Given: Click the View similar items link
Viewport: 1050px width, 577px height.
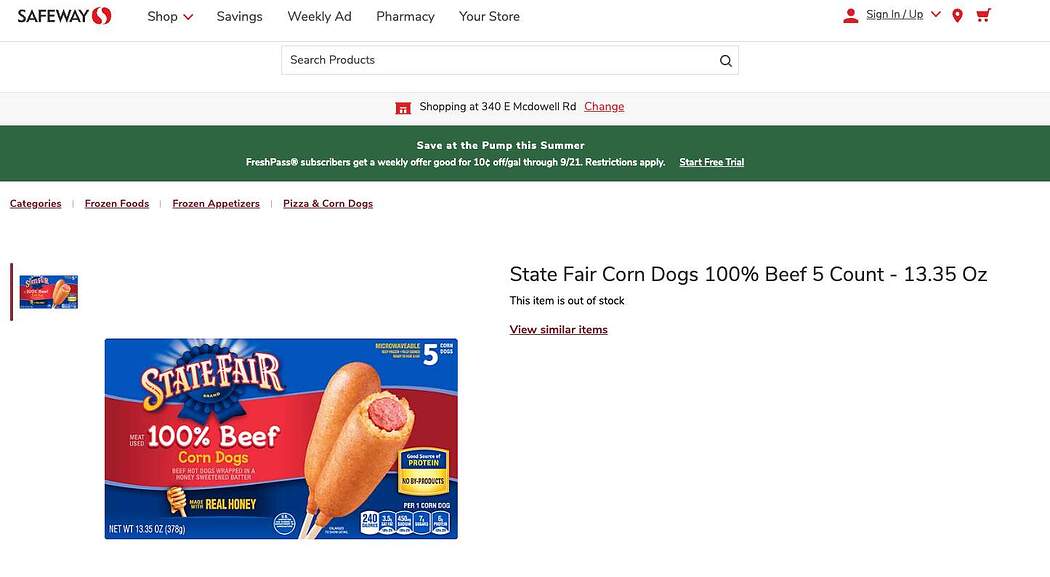Looking at the screenshot, I should tap(558, 329).
